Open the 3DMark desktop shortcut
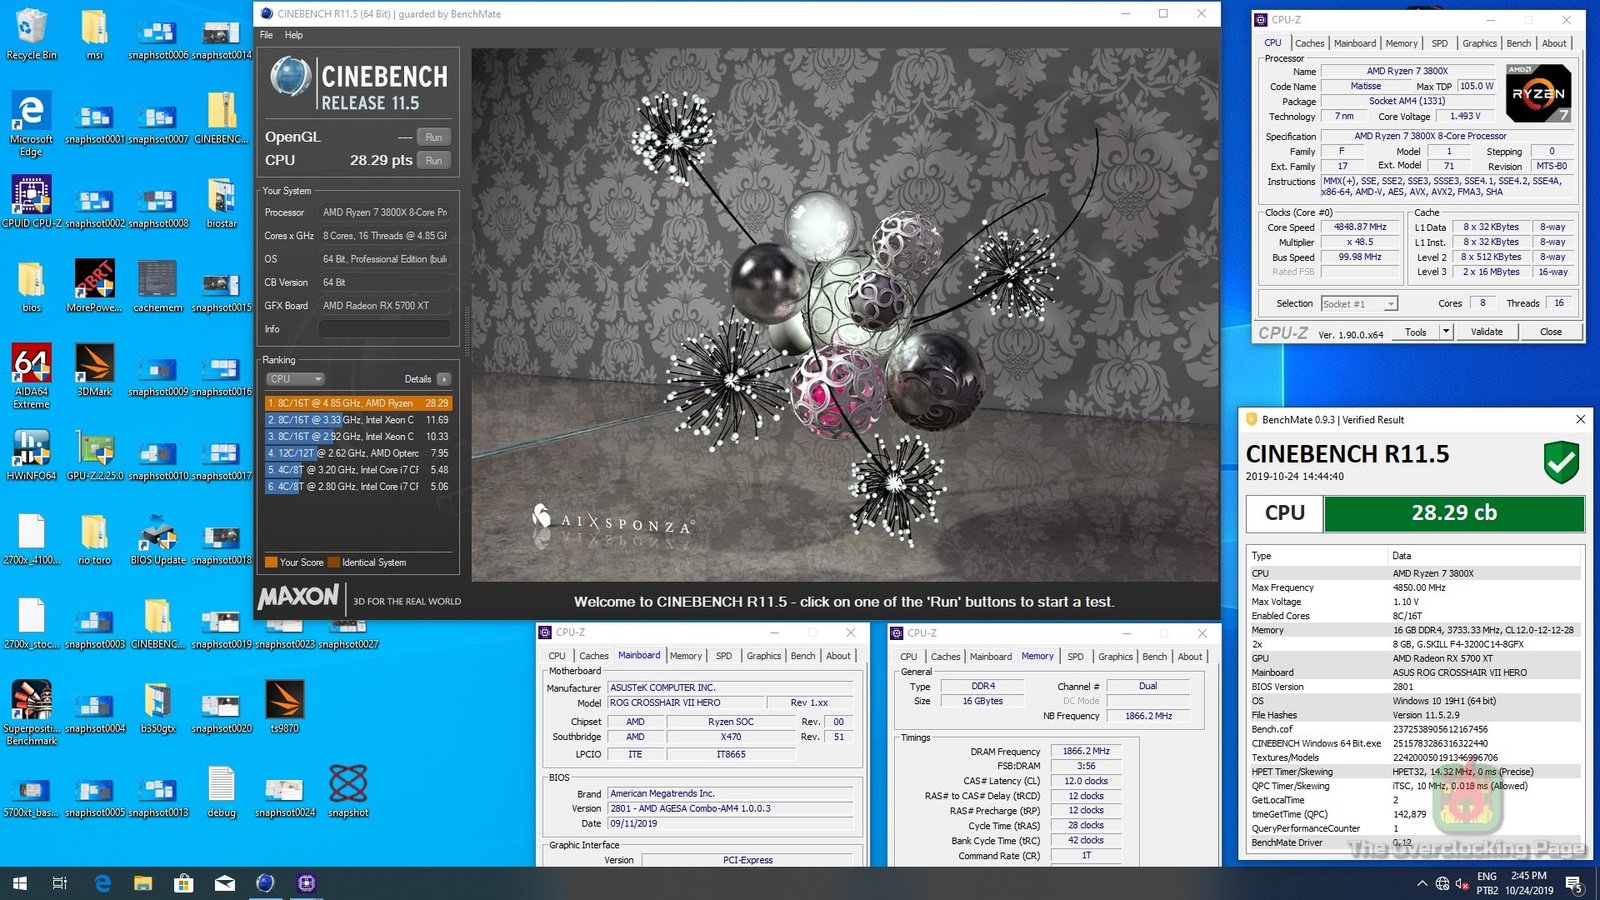This screenshot has height=900, width=1600. [95, 366]
